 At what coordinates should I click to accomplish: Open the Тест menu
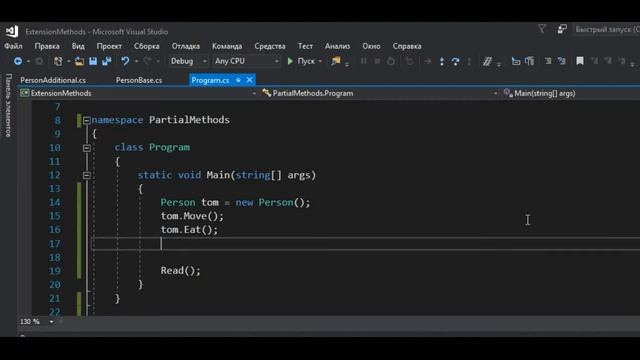[305, 46]
